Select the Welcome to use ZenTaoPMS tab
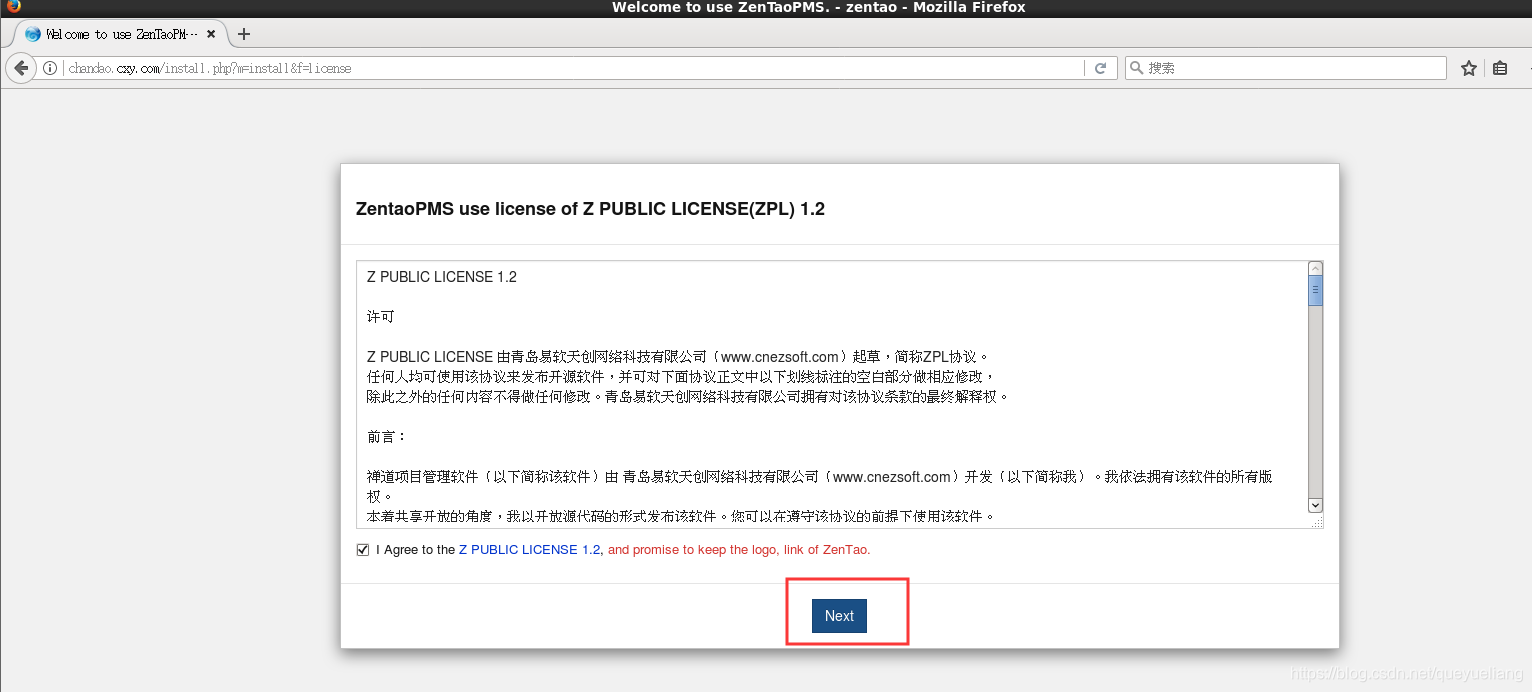 click(x=120, y=34)
